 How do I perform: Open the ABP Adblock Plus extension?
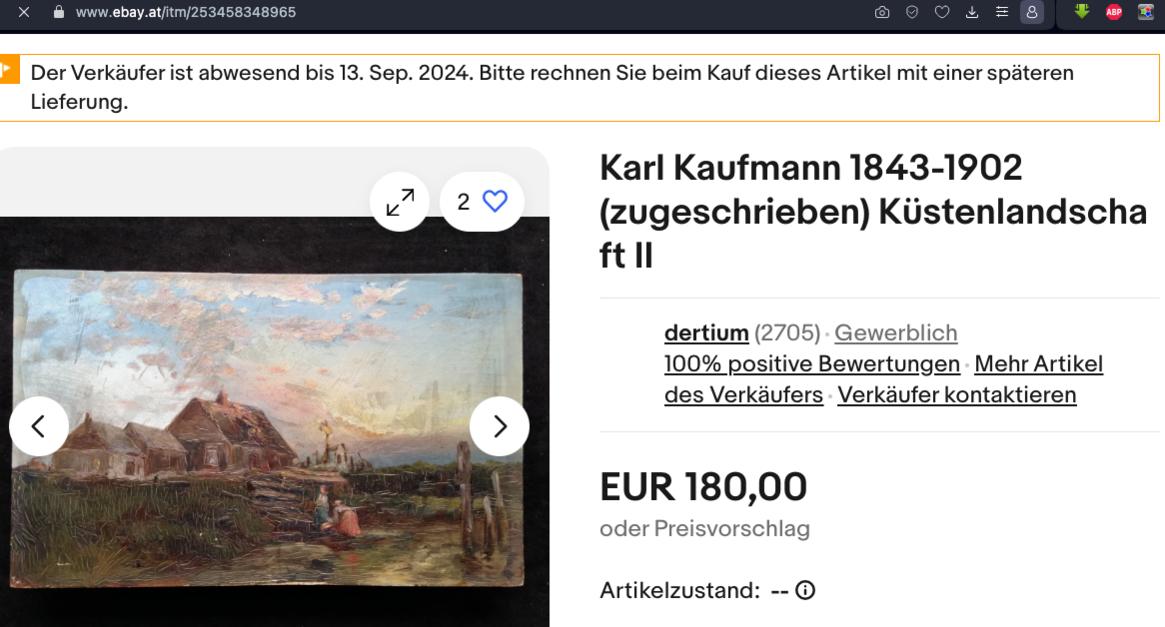[1114, 12]
